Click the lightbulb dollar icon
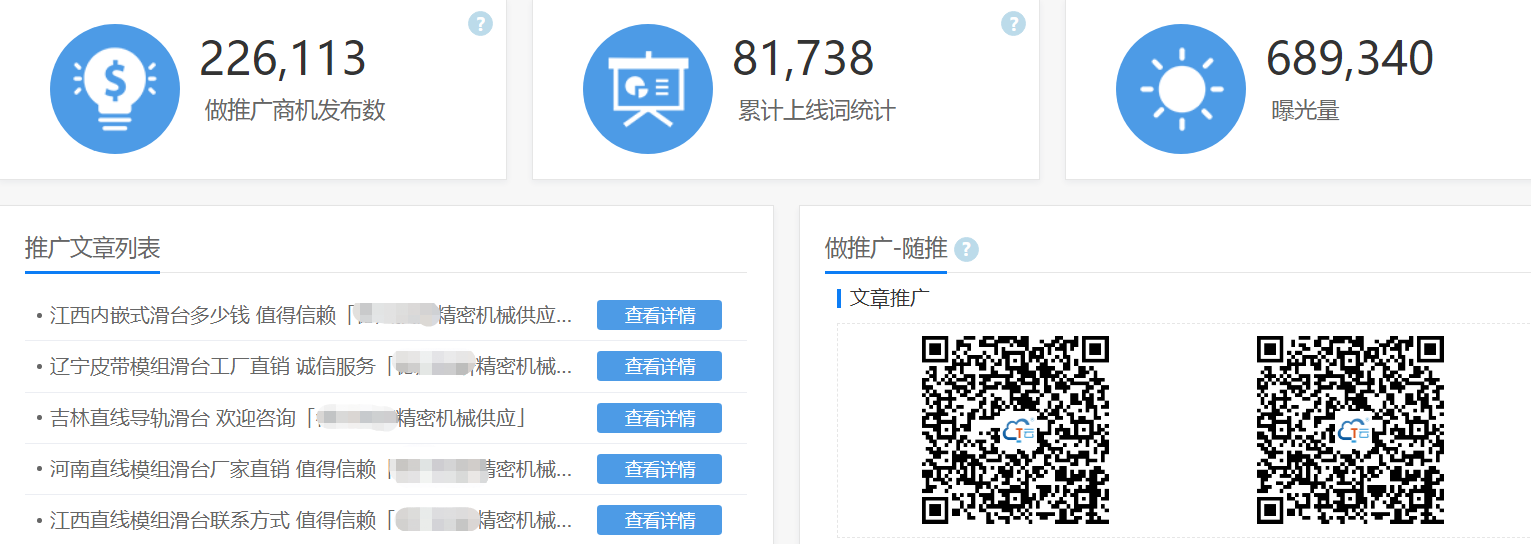 [115, 89]
